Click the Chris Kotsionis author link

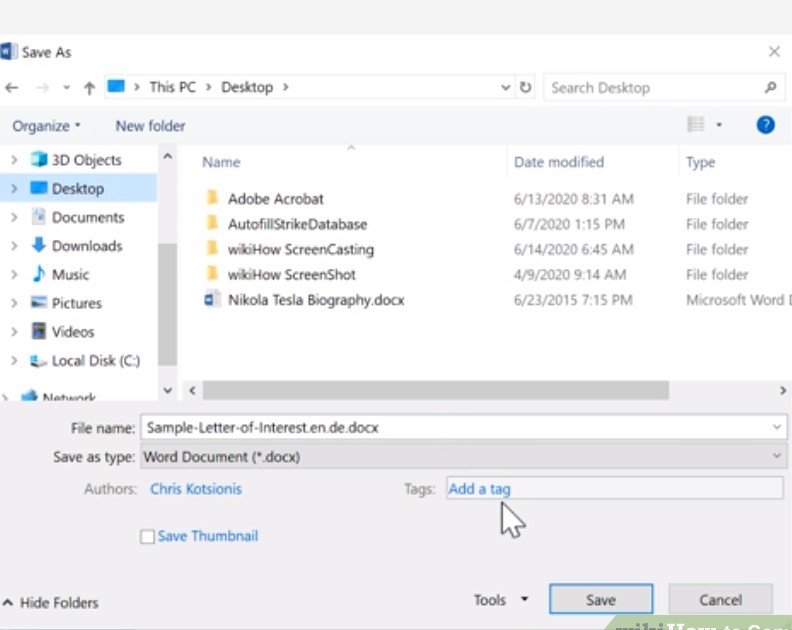[x=196, y=489]
